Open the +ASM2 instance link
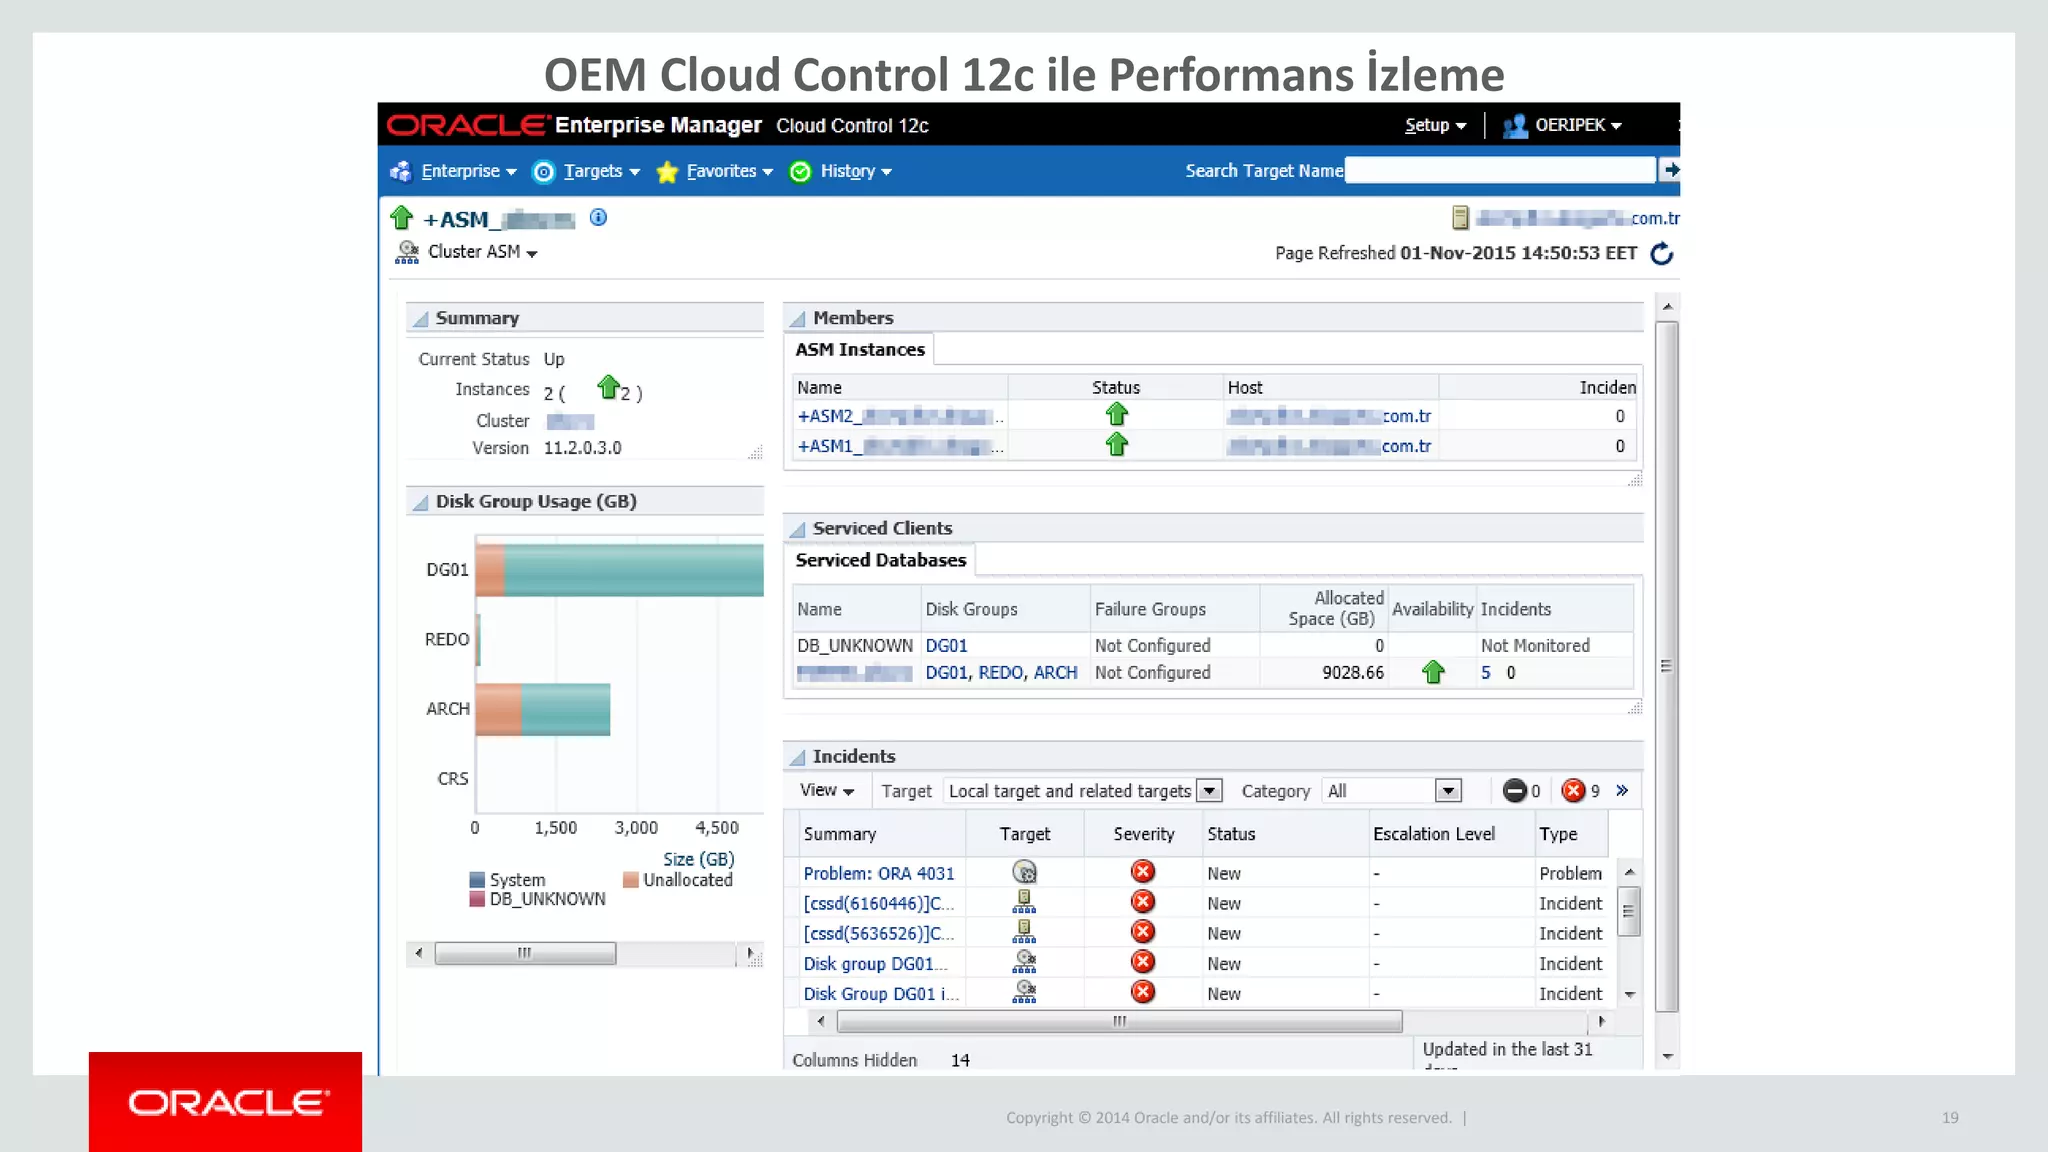This screenshot has height=1152, width=2048. point(900,416)
